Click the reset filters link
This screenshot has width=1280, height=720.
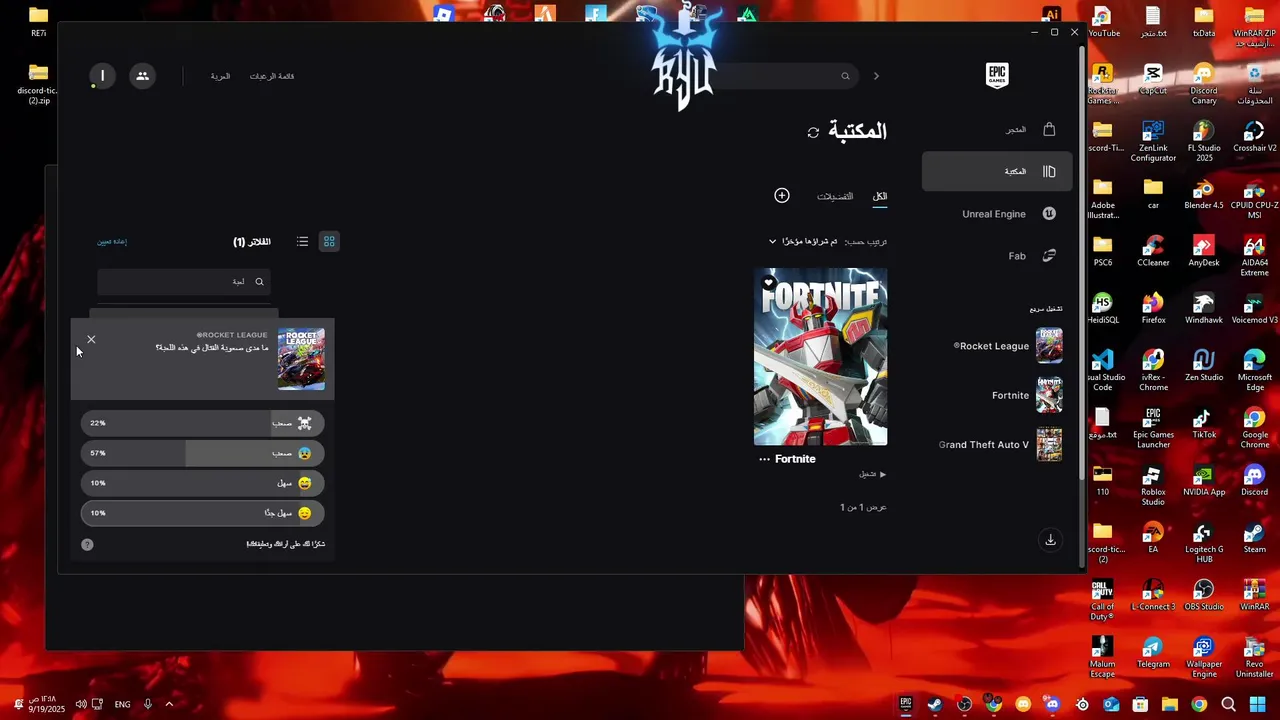112,241
